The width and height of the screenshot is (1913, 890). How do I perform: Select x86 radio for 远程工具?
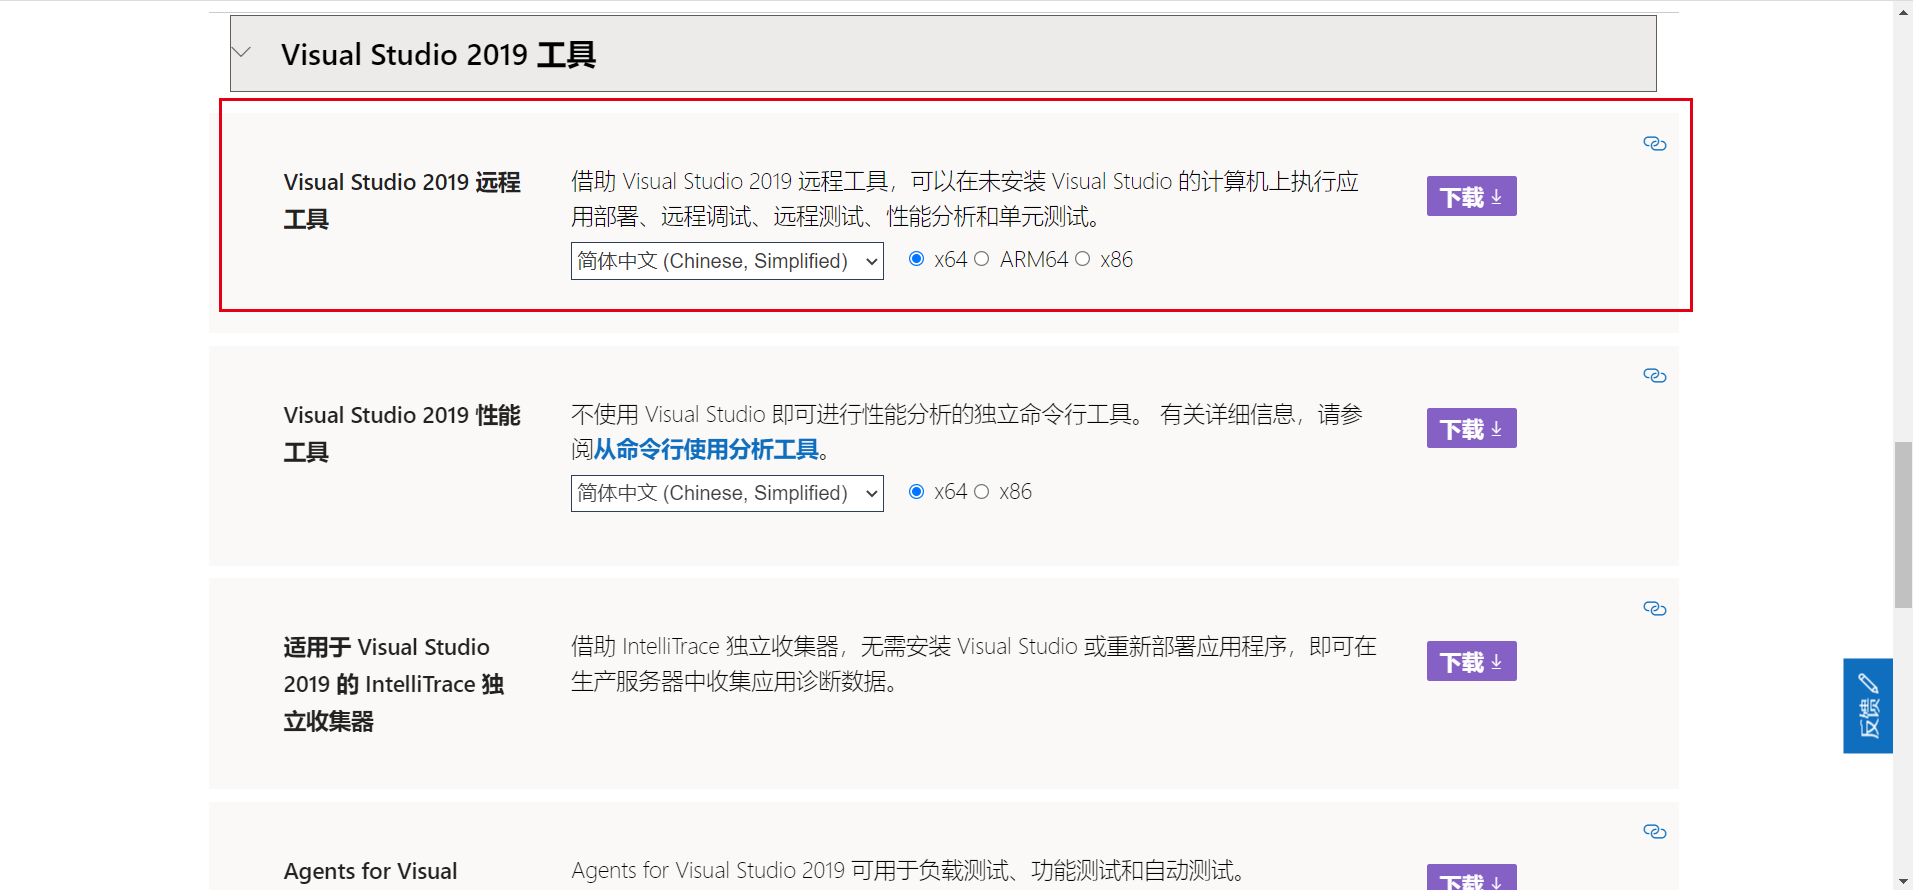(x=1082, y=259)
